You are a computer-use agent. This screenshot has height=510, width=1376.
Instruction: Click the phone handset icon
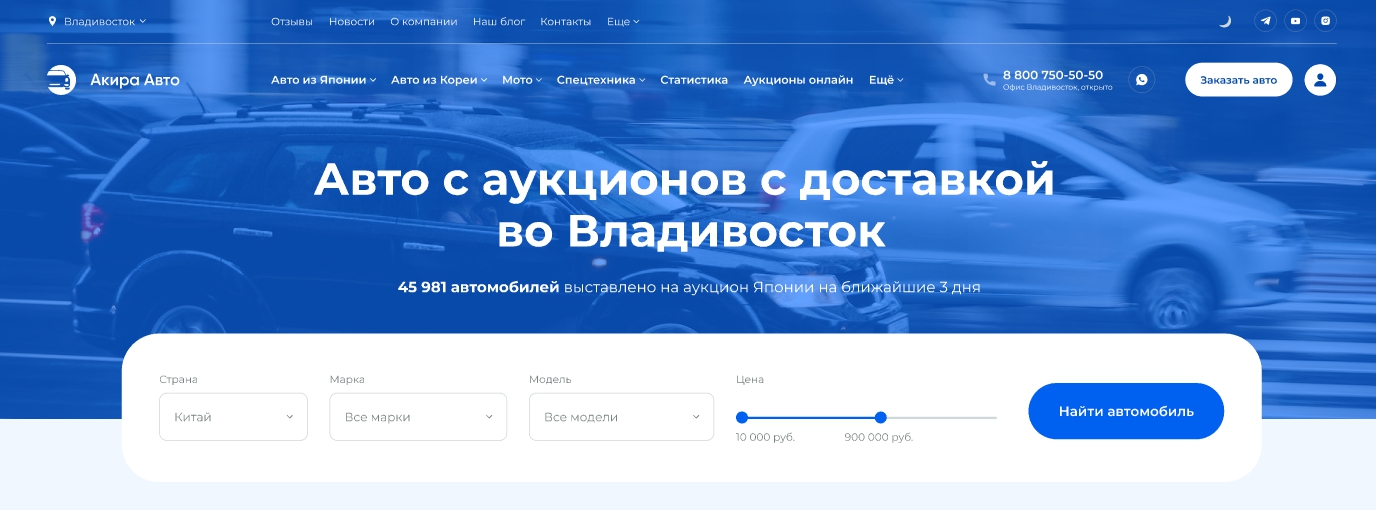(x=990, y=79)
